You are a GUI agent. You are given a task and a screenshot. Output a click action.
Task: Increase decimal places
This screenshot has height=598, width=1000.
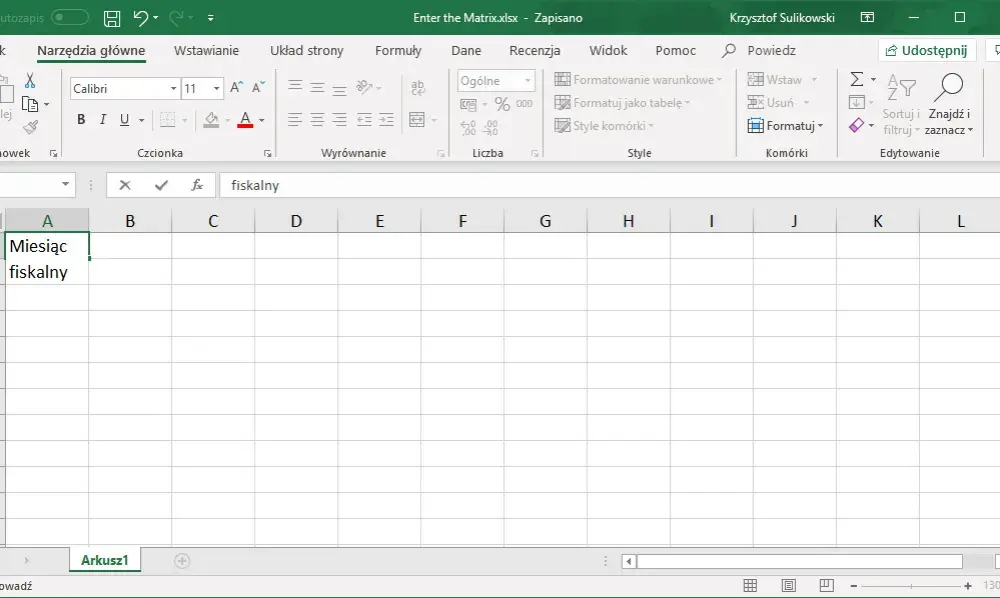tap(468, 128)
